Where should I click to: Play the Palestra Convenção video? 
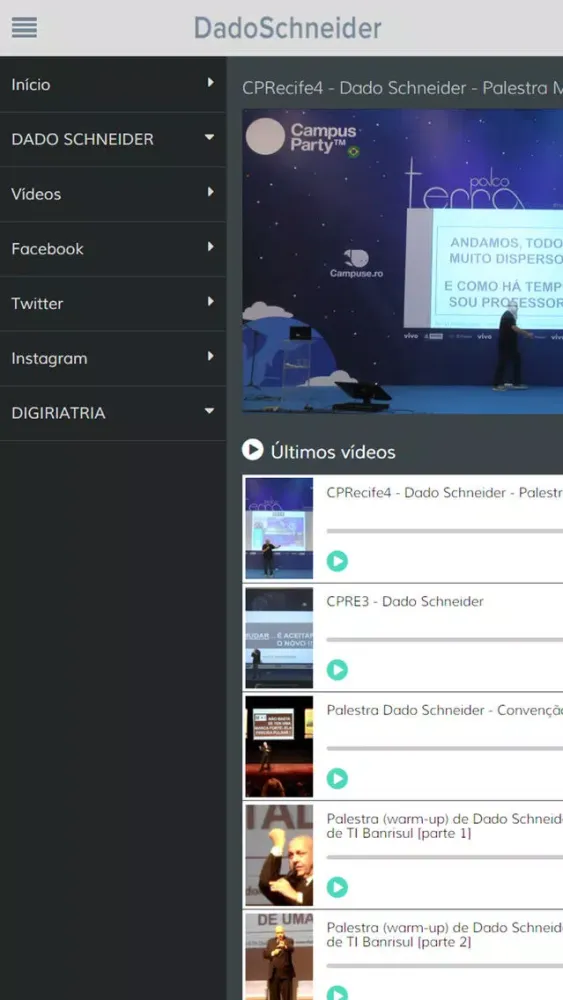pyautogui.click(x=337, y=779)
